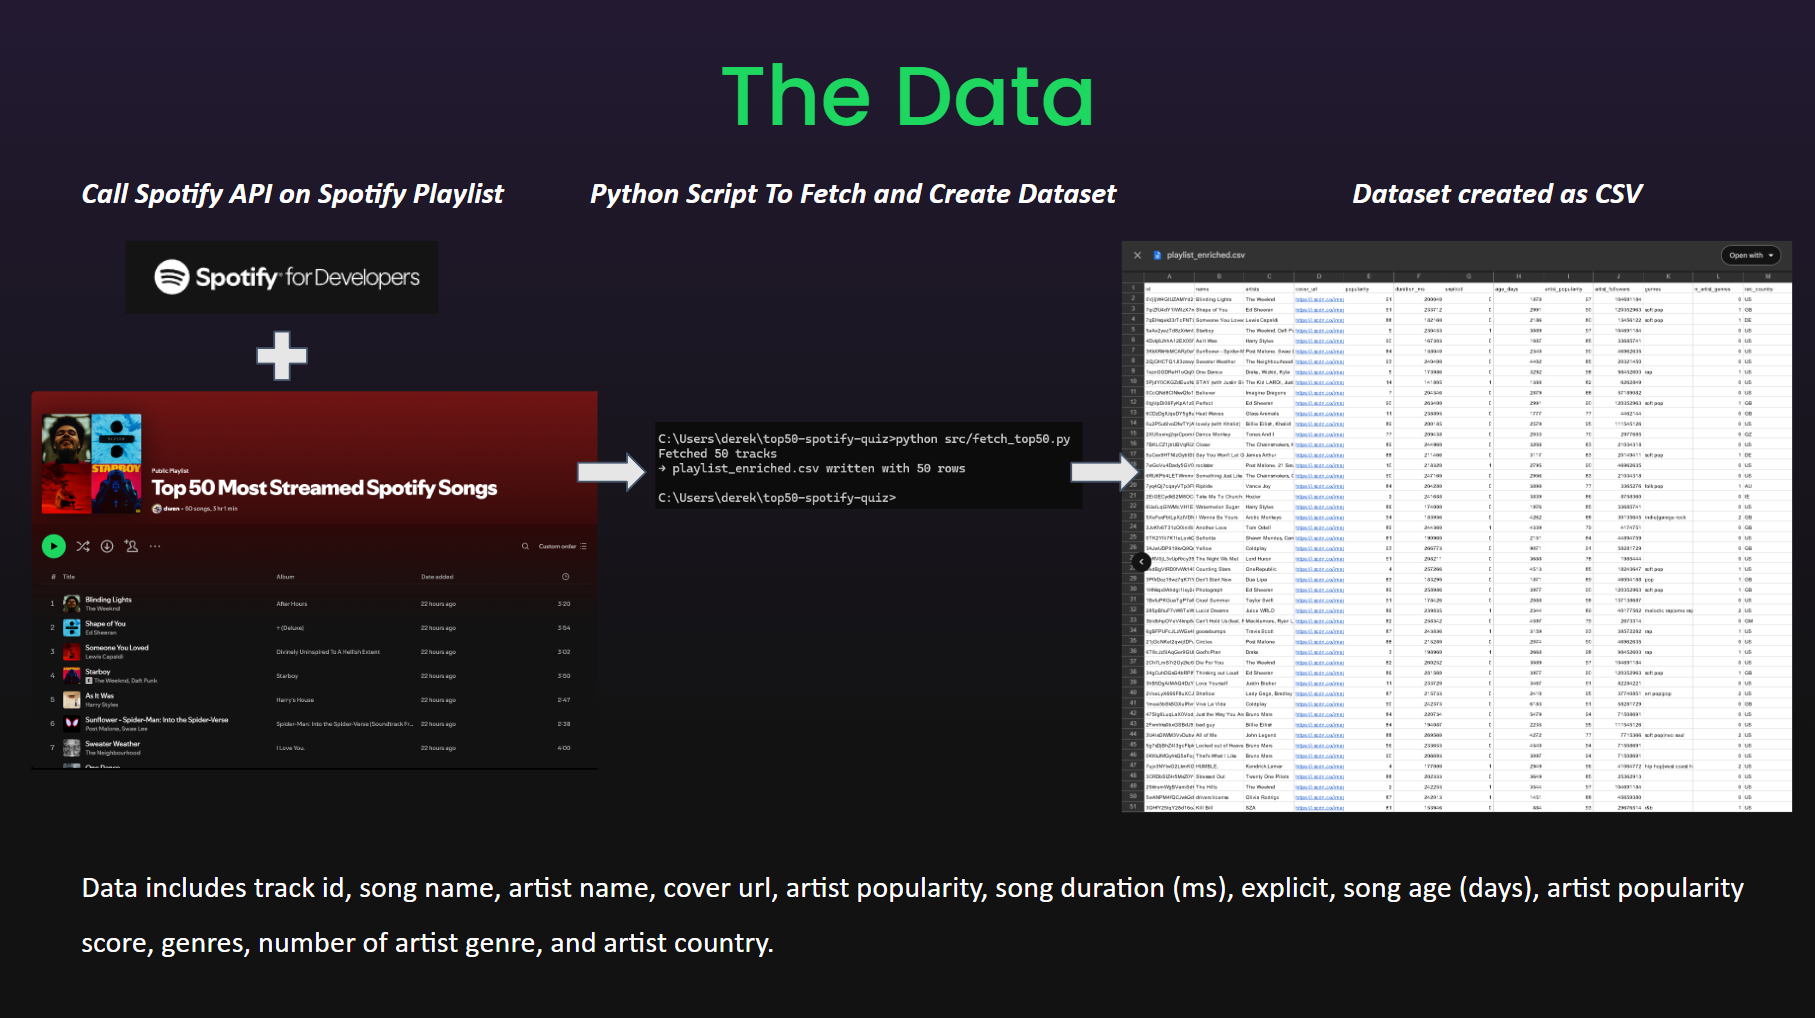Close the playlist_enriched.csv preview
The height and width of the screenshot is (1018, 1815).
(1137, 256)
